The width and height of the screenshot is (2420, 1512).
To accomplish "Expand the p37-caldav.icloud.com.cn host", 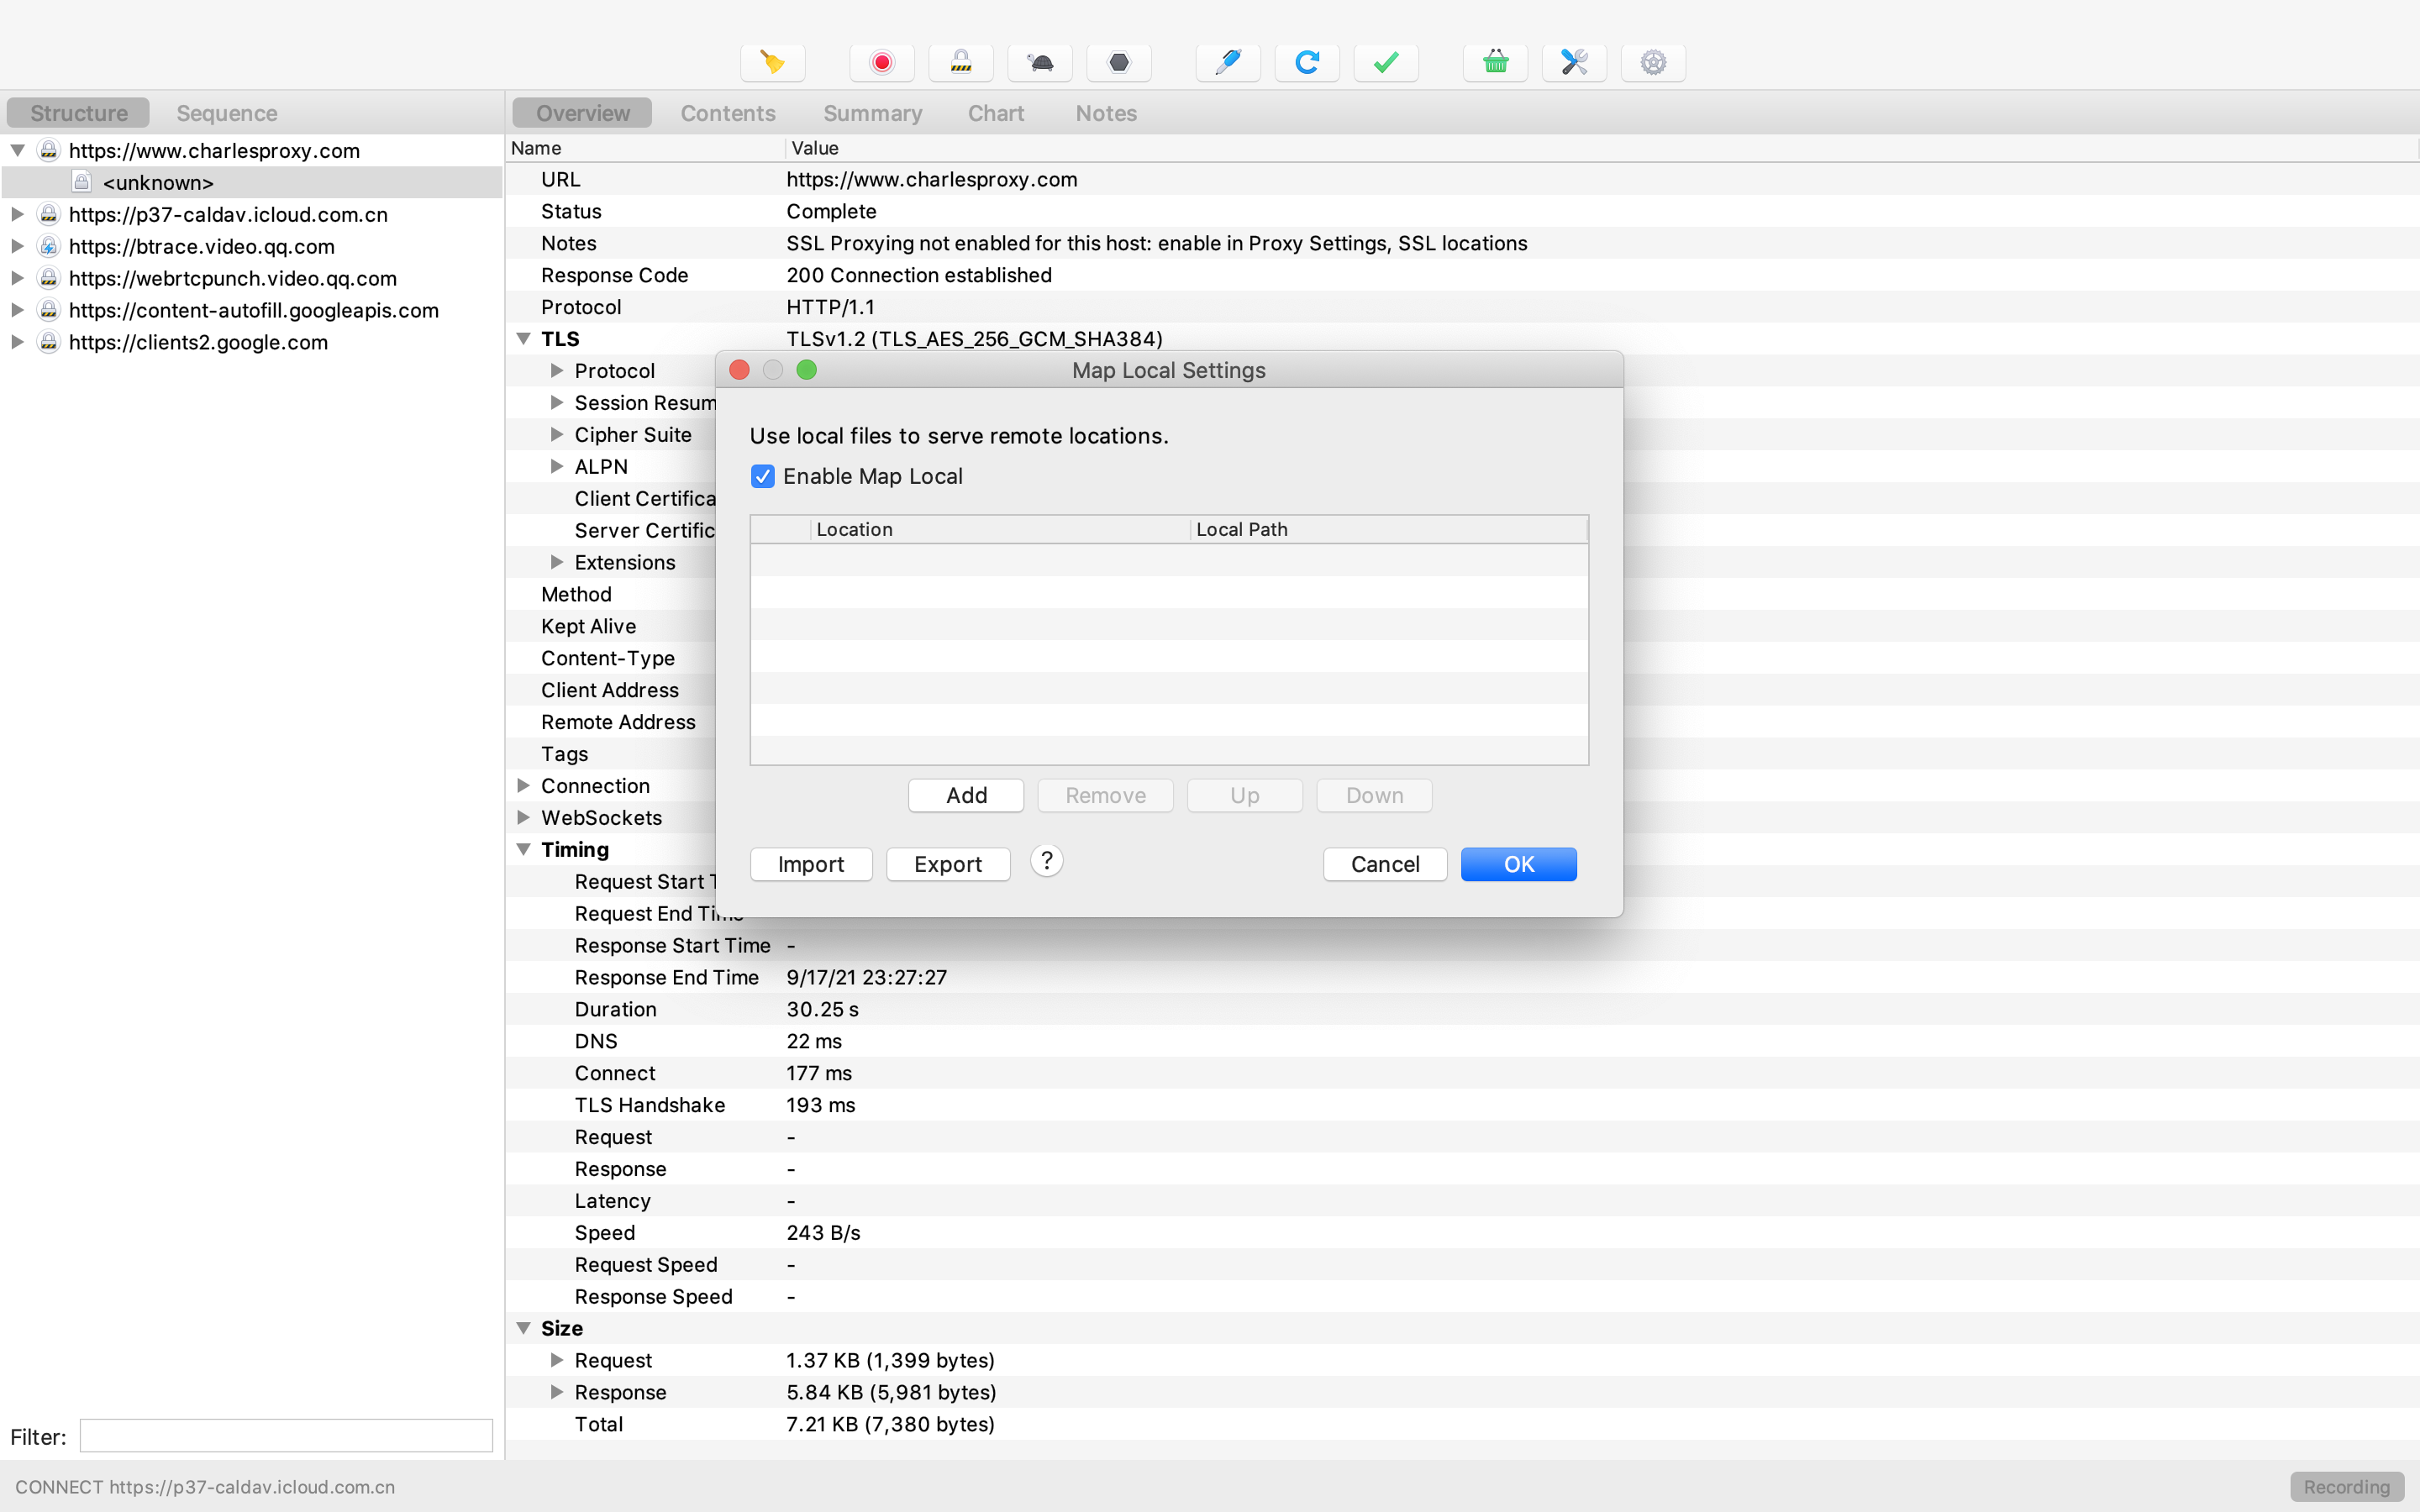I will pos(17,214).
